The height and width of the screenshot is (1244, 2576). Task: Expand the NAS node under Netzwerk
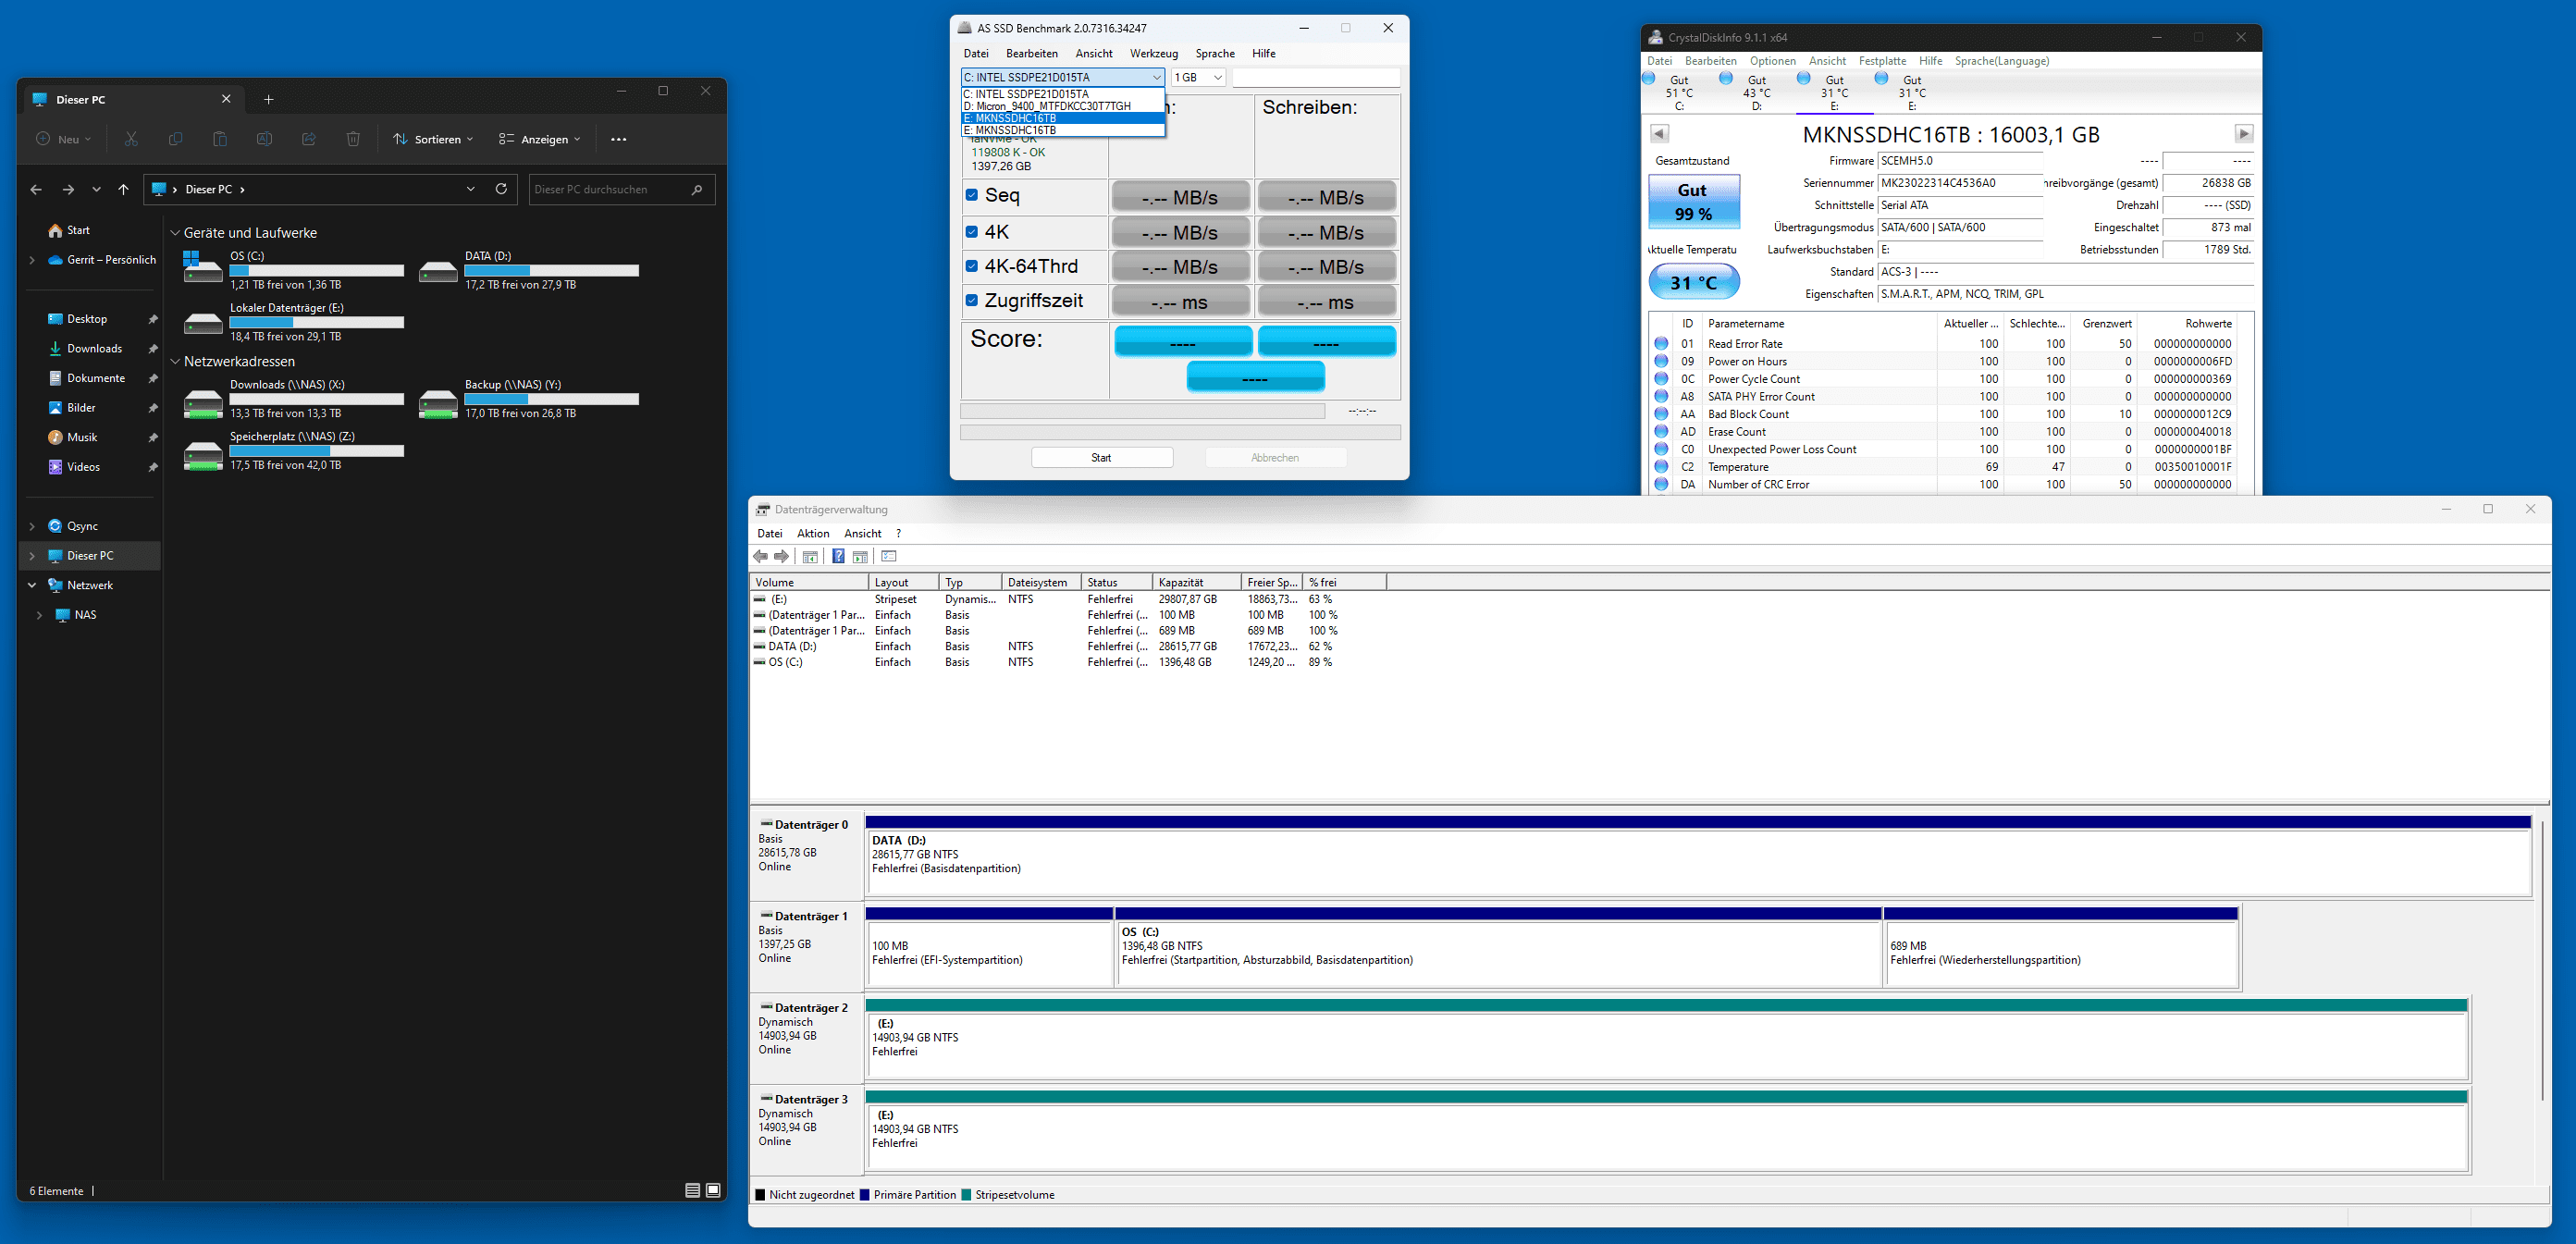tap(39, 615)
